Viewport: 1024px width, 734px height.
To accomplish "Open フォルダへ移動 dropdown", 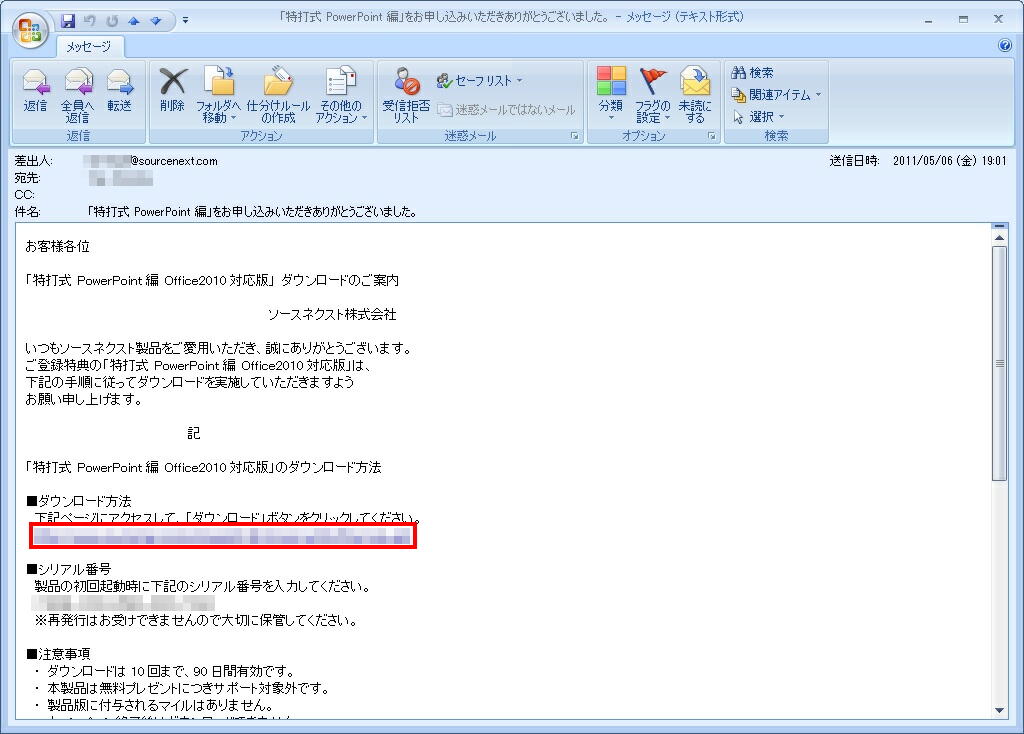I will 219,95.
